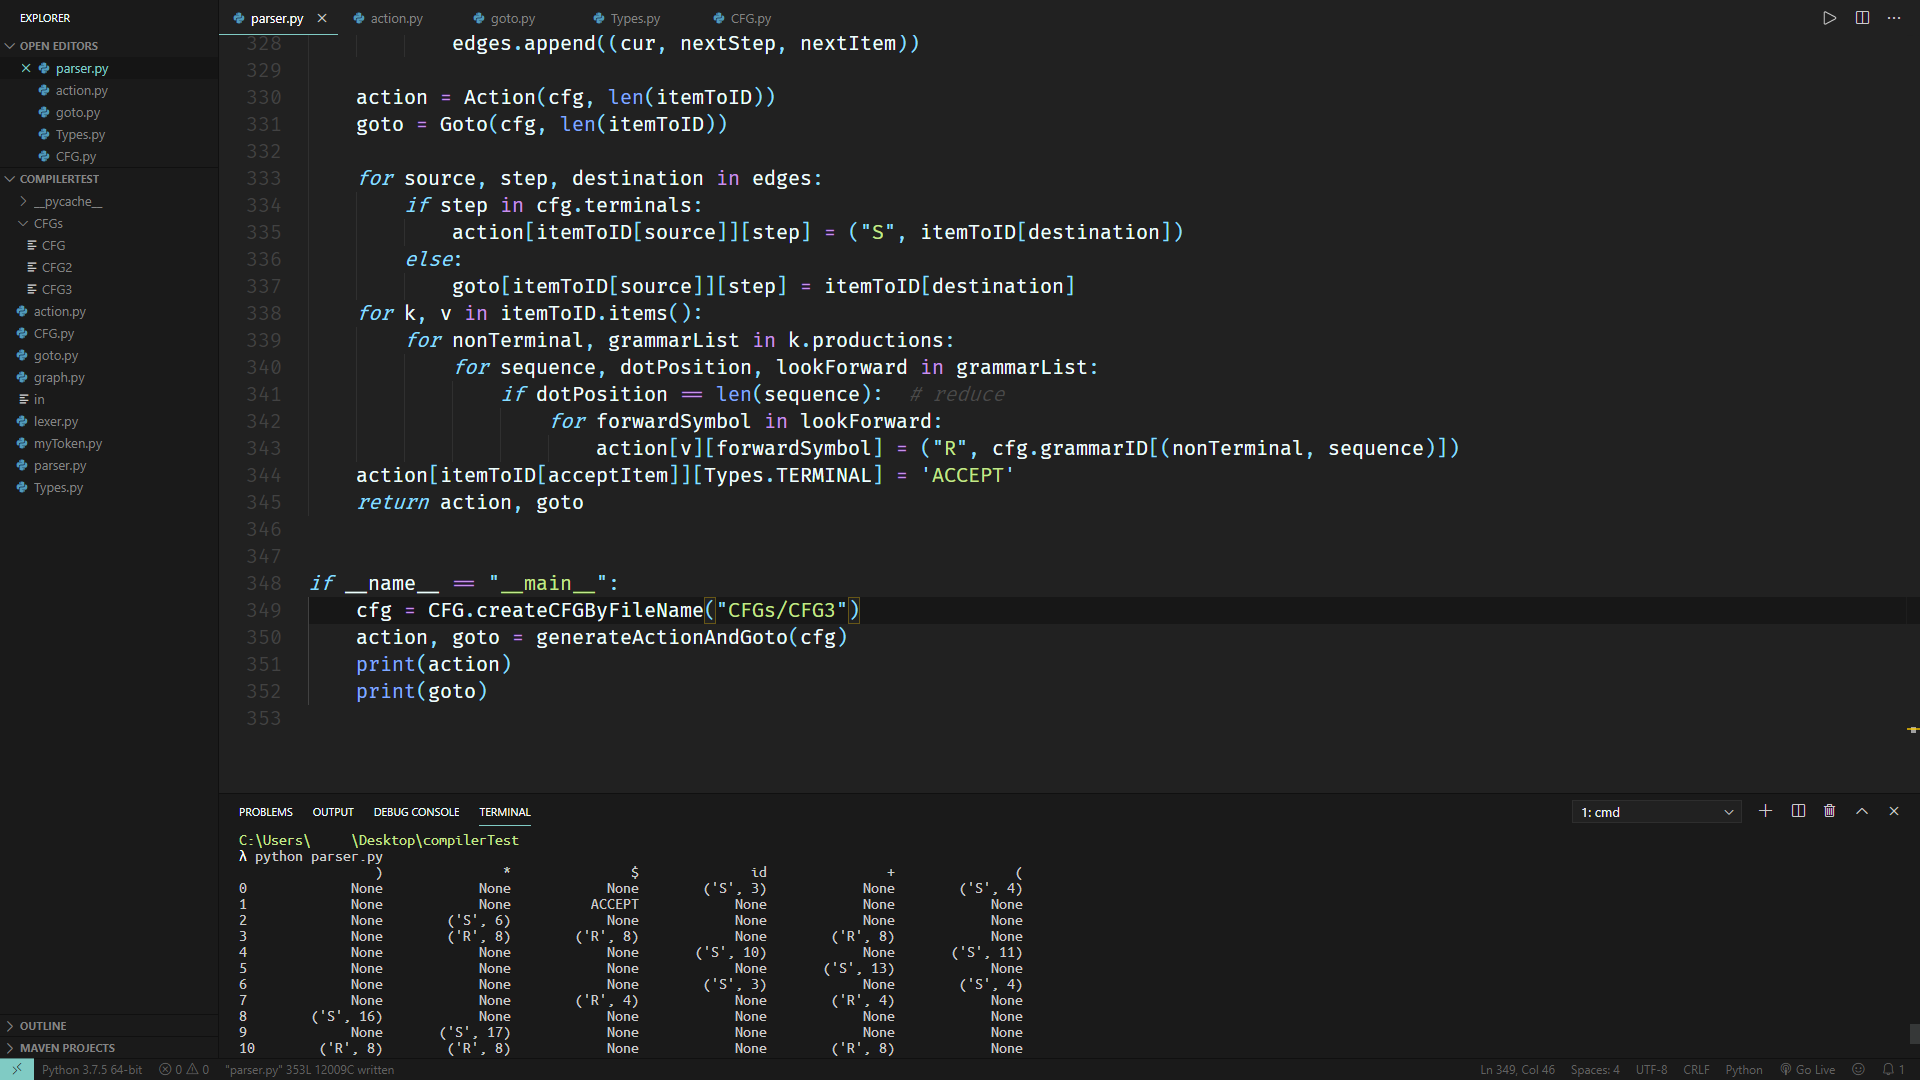
Task: Open myToken.py from the file tree
Action: [108, 443]
